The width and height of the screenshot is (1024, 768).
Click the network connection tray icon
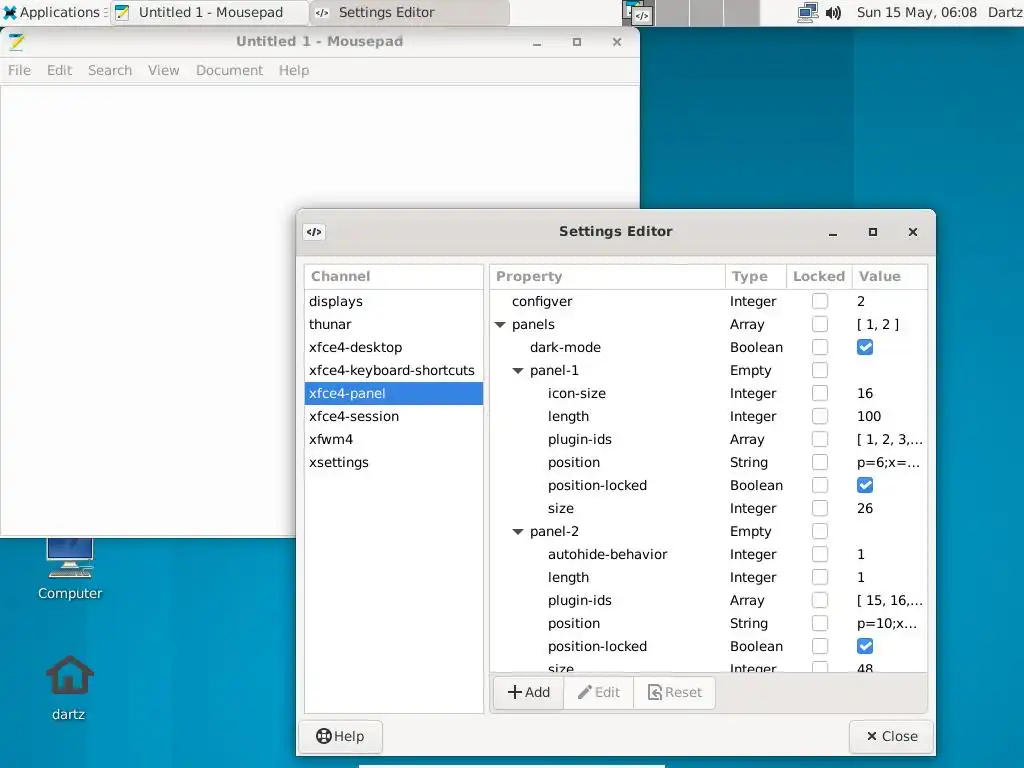click(x=808, y=12)
